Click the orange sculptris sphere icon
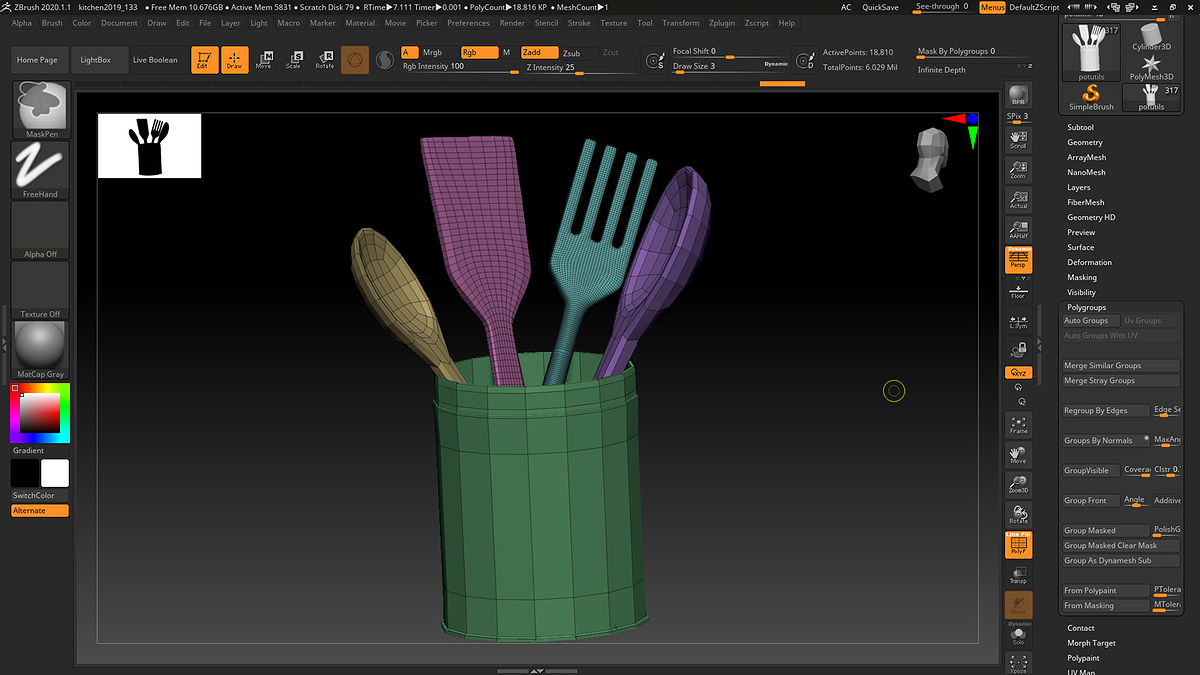Image resolution: width=1200 pixels, height=675 pixels. pos(354,60)
